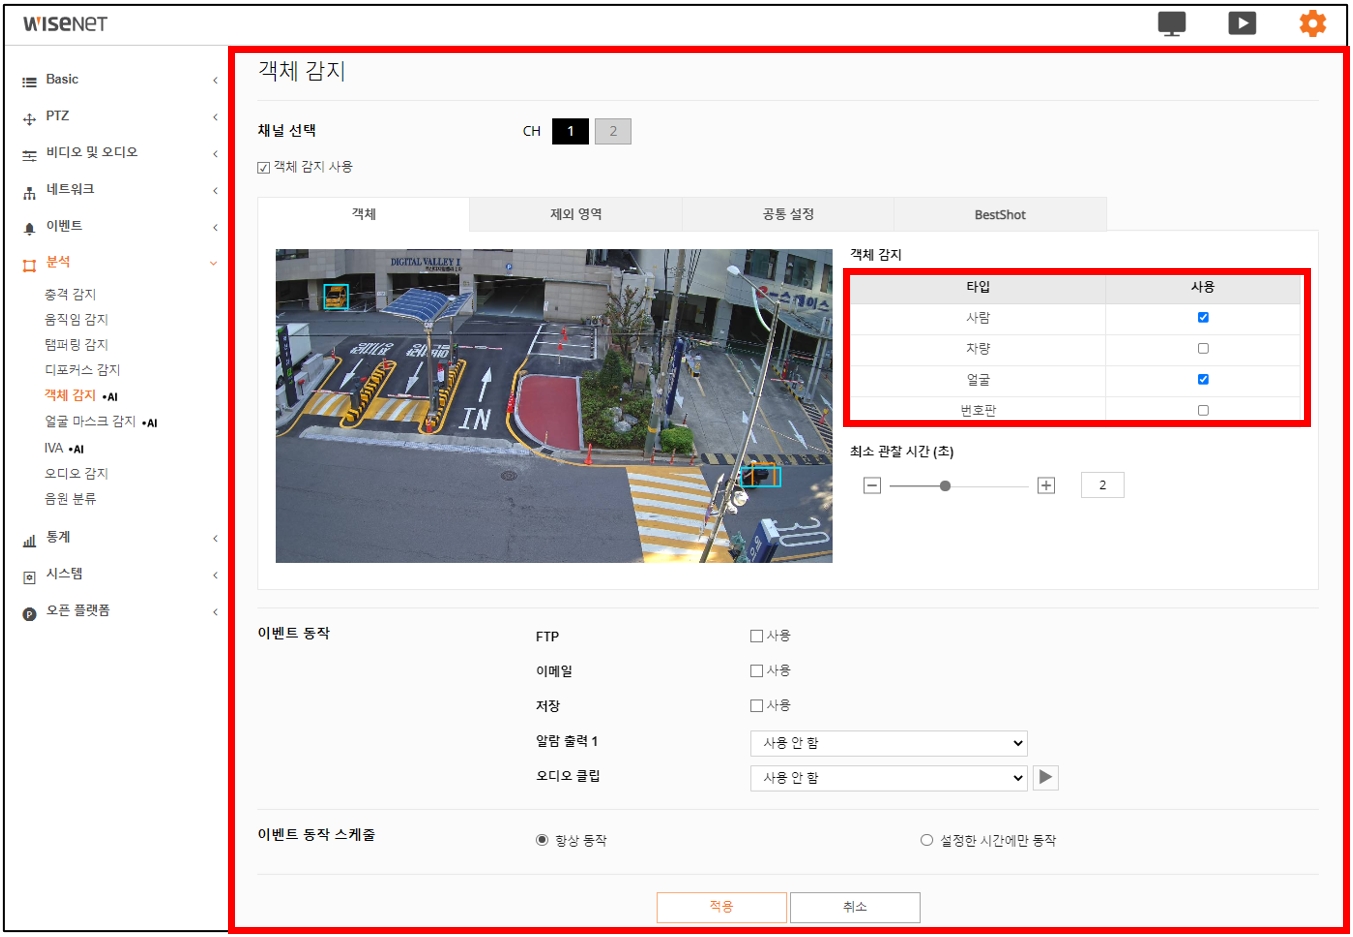Enable the 차량 detection checkbox
1353x937 pixels.
pyautogui.click(x=1203, y=349)
